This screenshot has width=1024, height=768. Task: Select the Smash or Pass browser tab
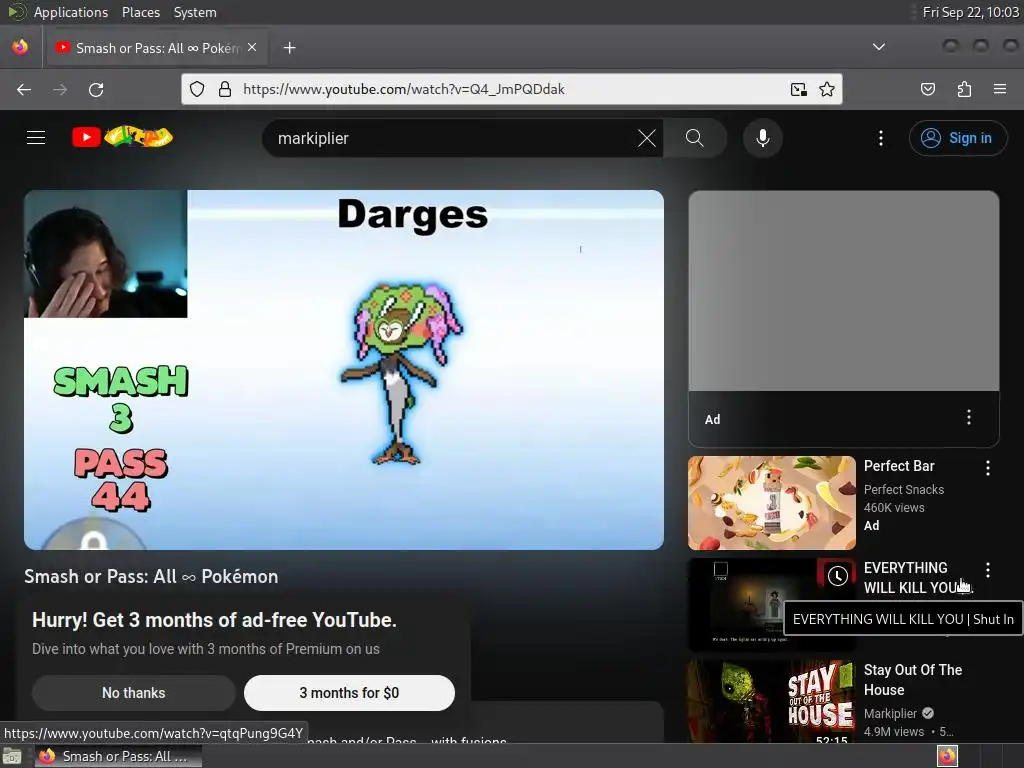(x=155, y=48)
